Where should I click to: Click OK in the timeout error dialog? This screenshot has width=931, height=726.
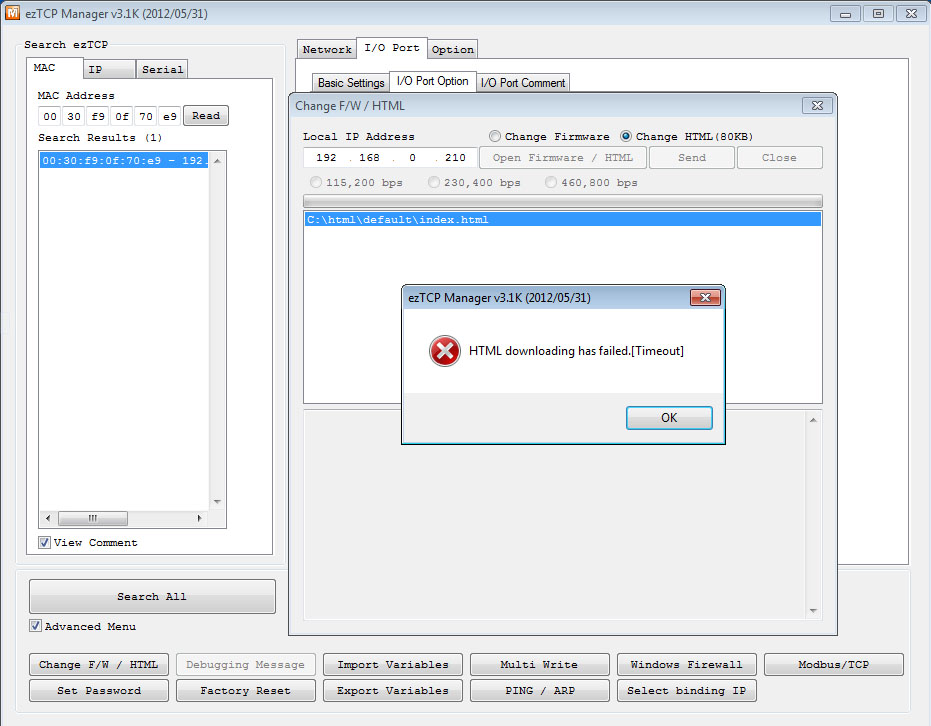coord(669,418)
